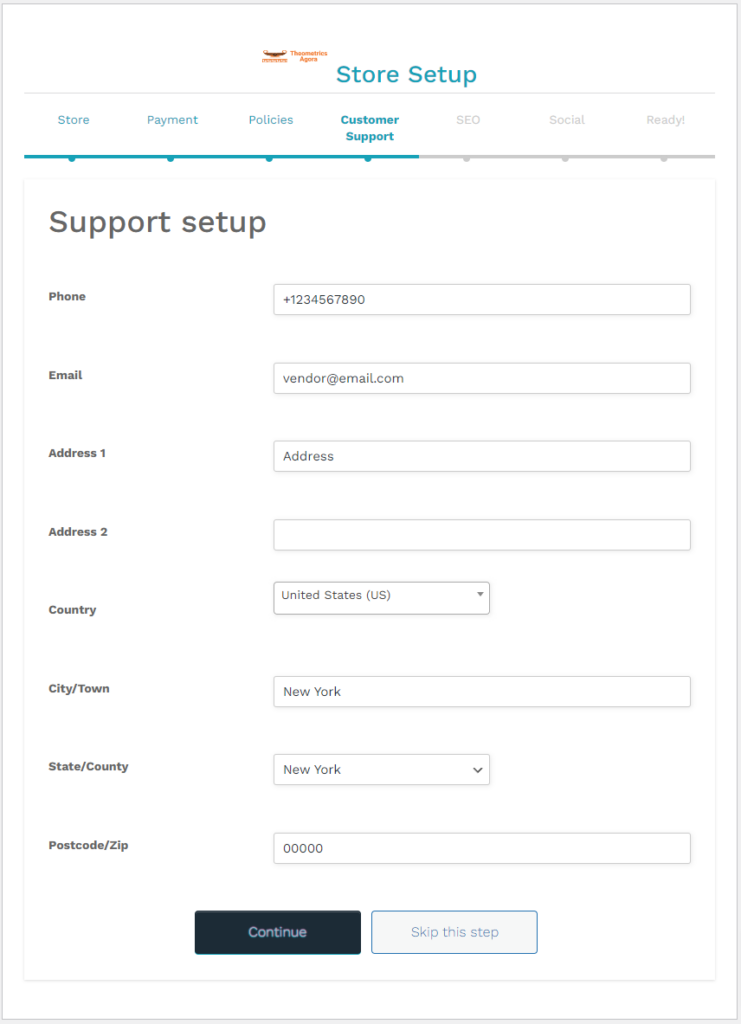The image size is (741, 1024).
Task: Click into the Email field
Action: click(x=482, y=378)
